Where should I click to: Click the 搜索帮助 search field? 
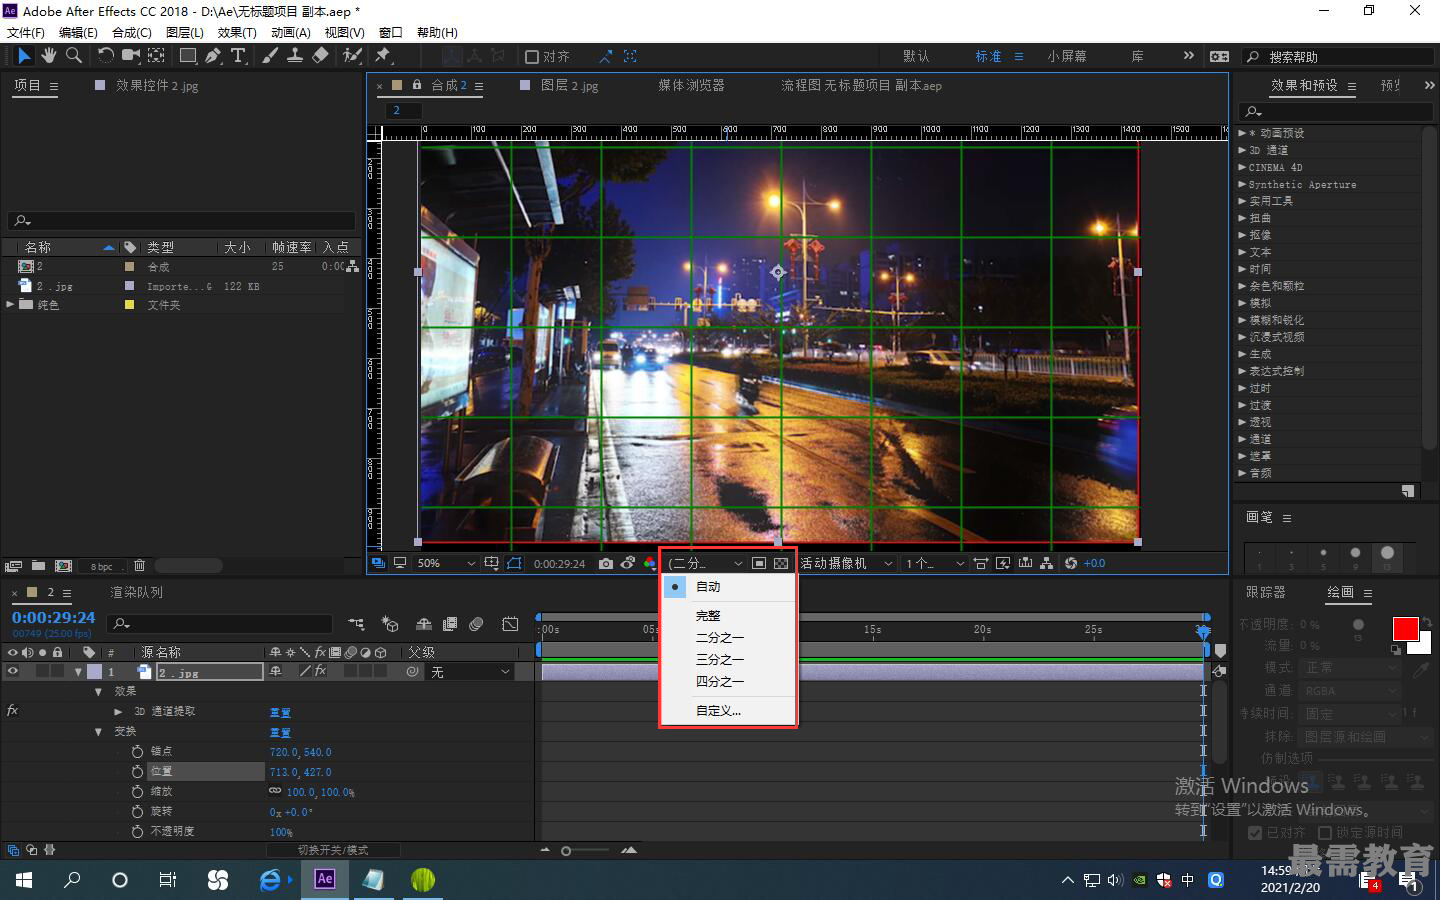click(1338, 57)
